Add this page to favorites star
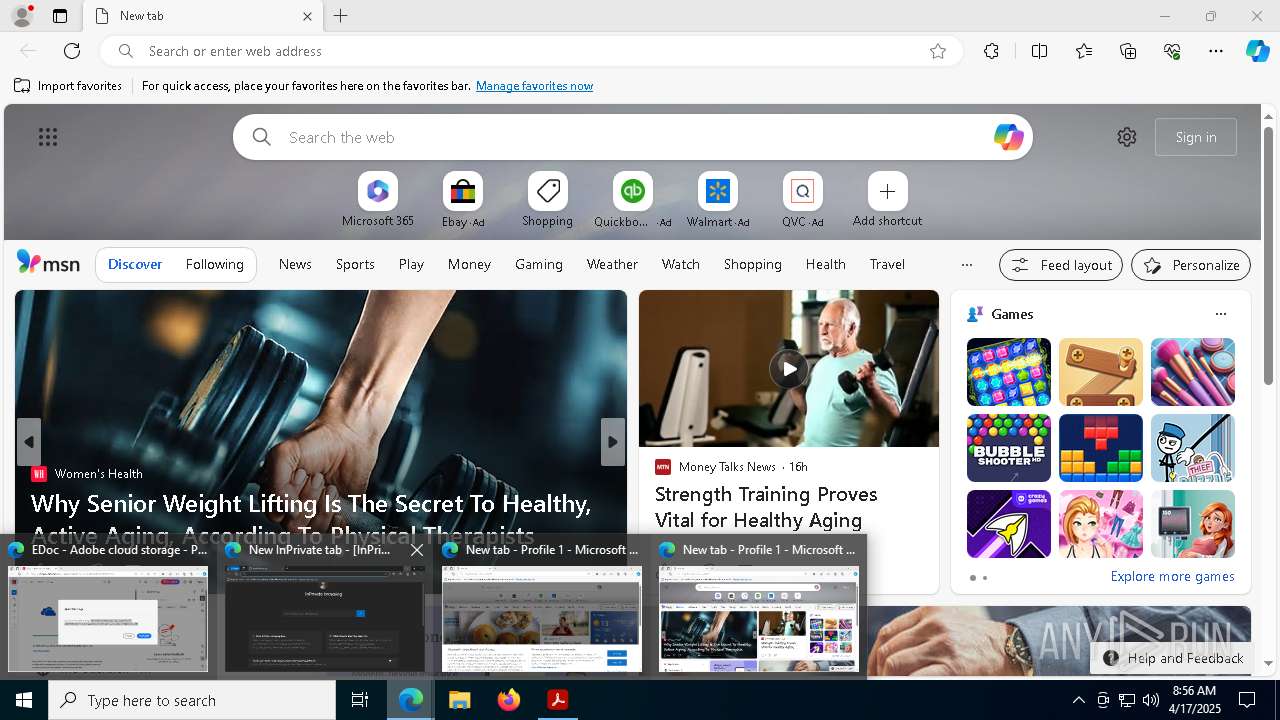Viewport: 1280px width, 720px height. (x=938, y=51)
